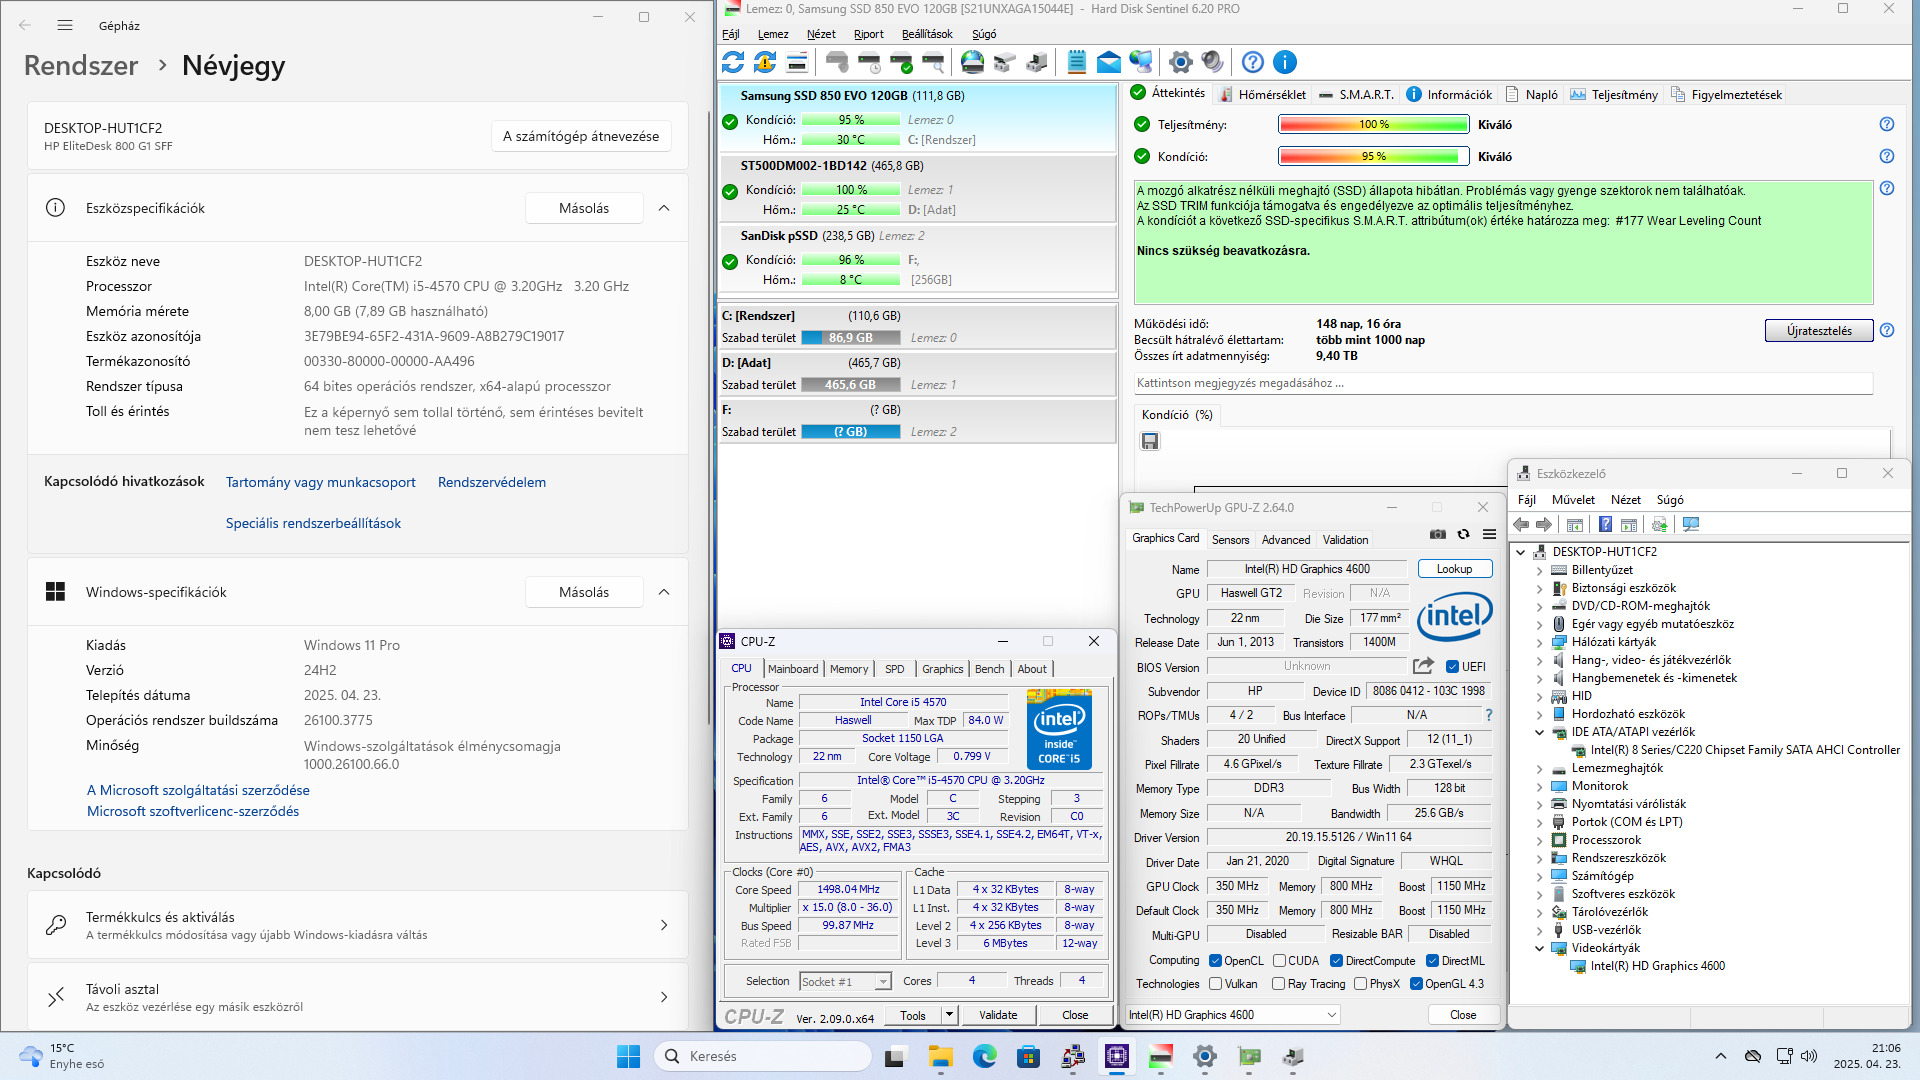1920x1080 pixels.
Task: Click the GPU-Z refresh arrows icon
Action: (x=1463, y=535)
